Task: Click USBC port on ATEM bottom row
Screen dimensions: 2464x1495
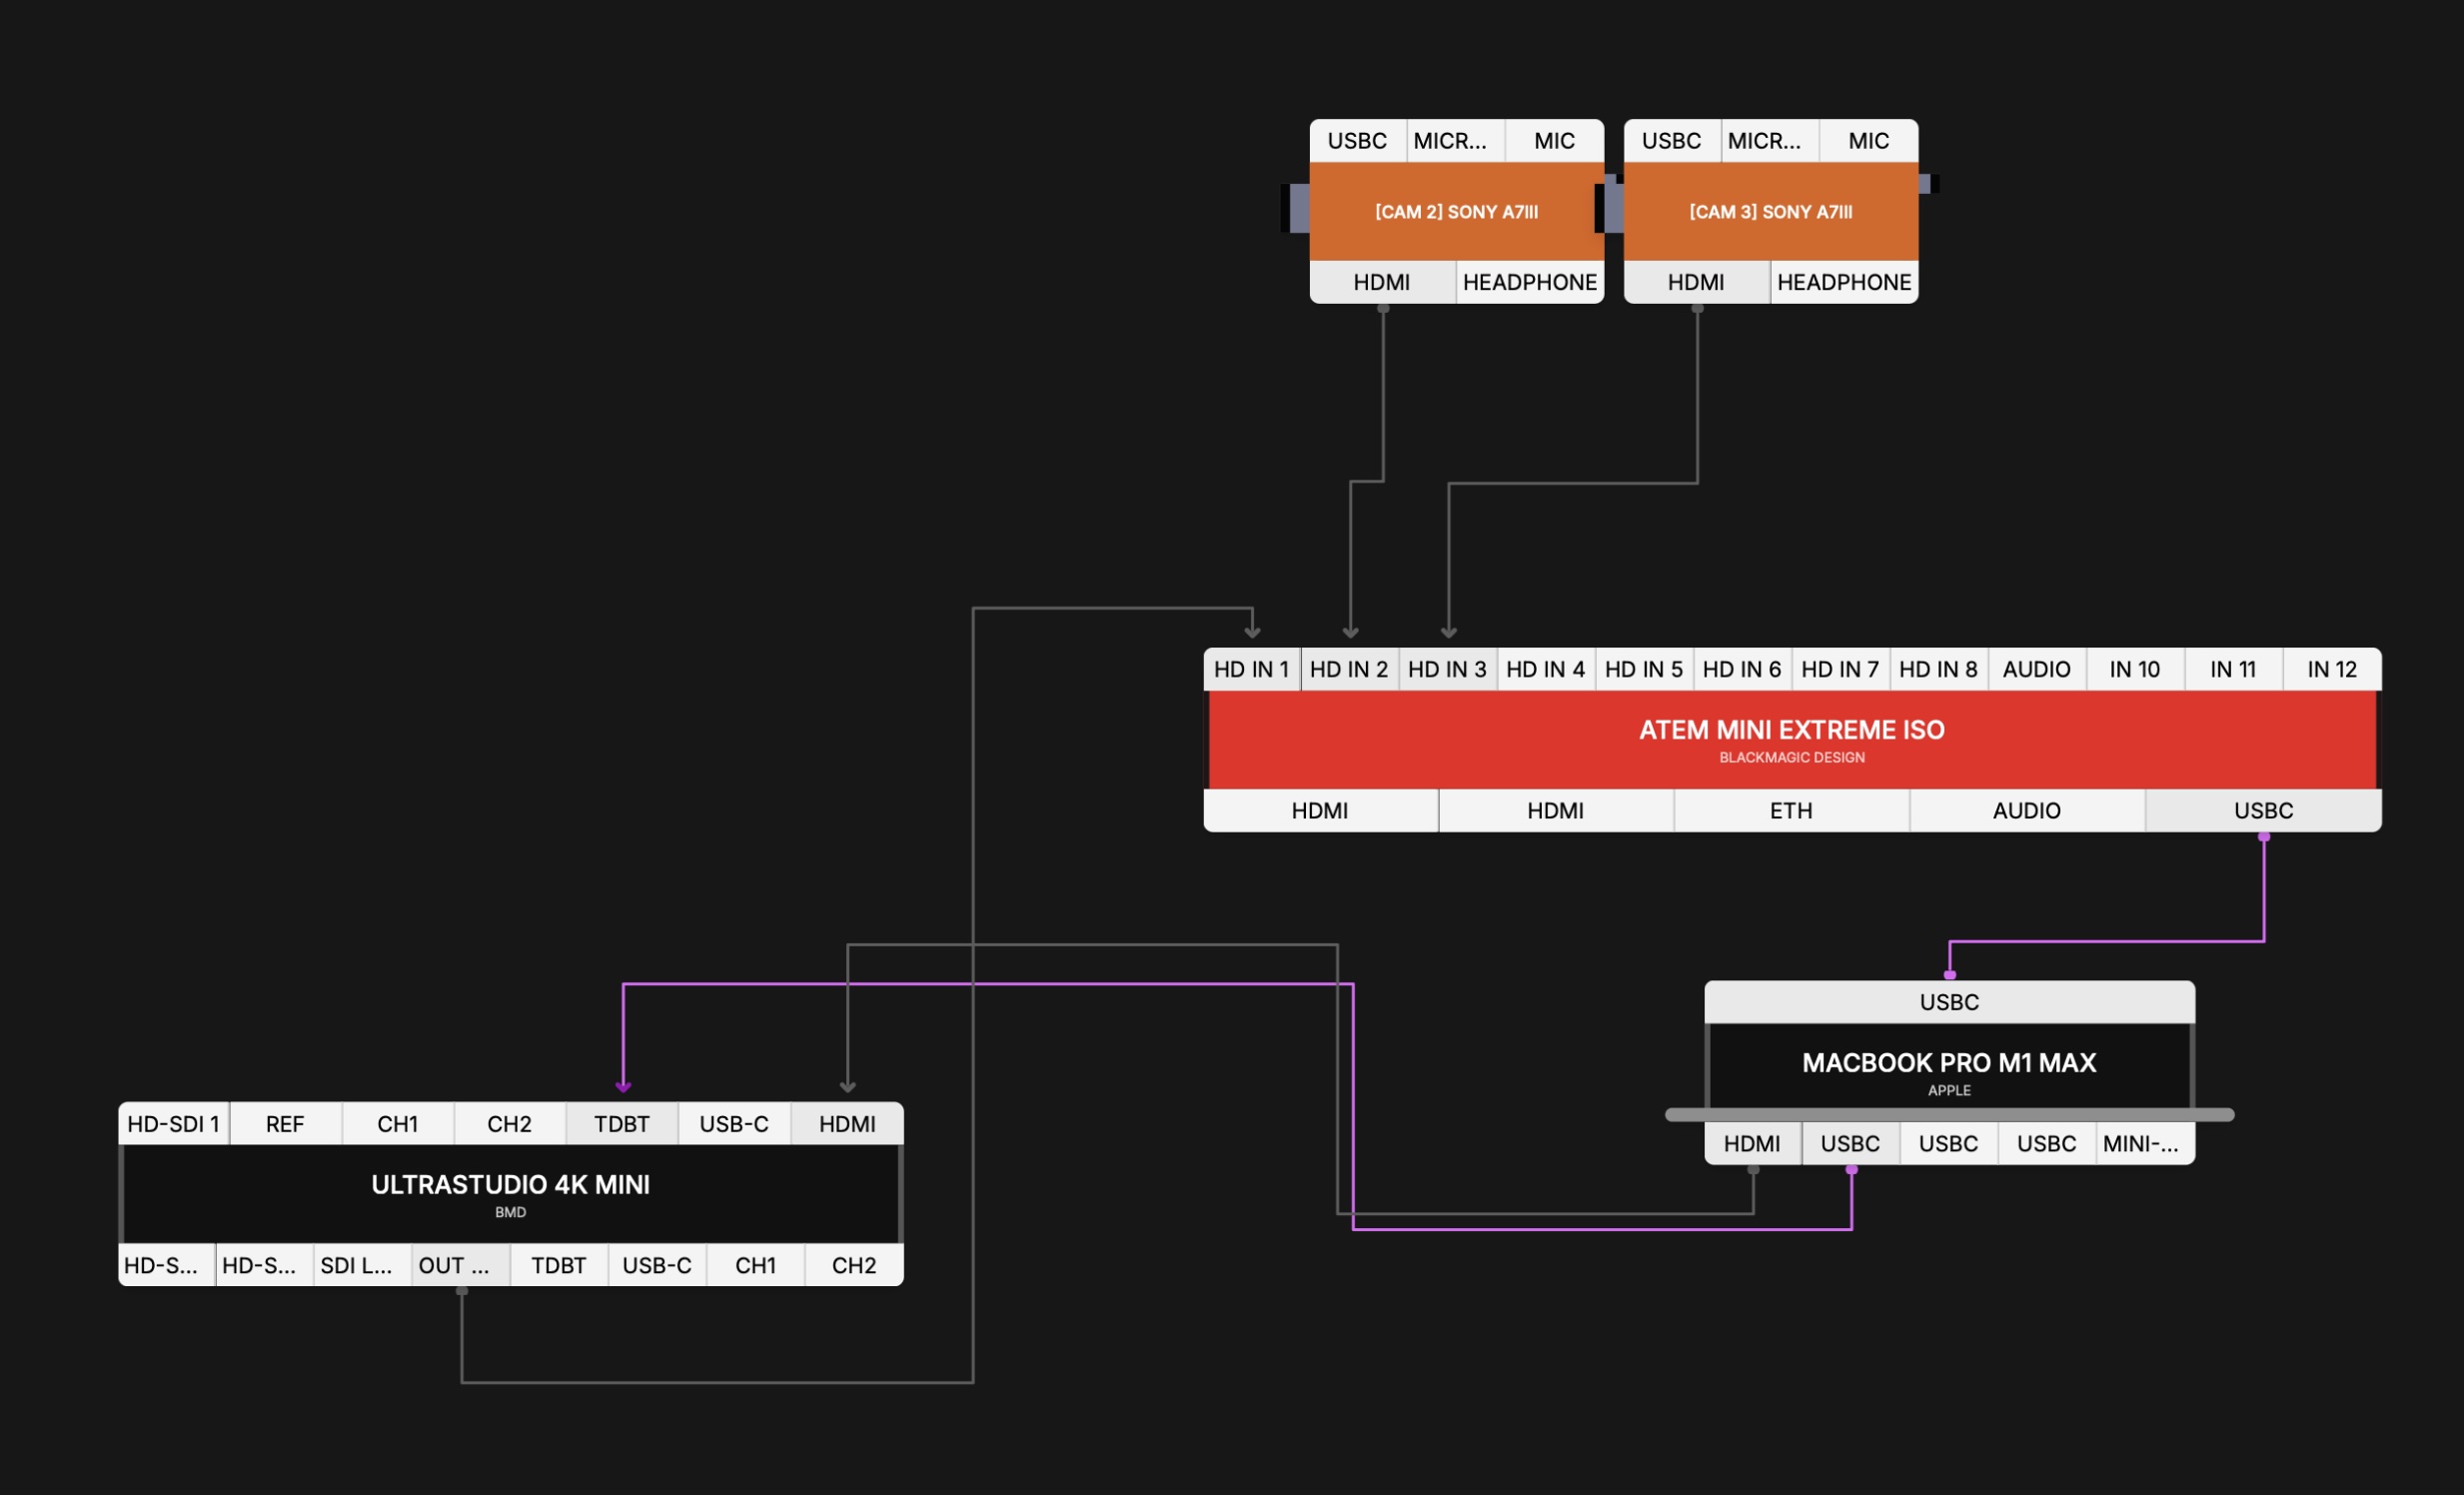Action: [x=2263, y=810]
